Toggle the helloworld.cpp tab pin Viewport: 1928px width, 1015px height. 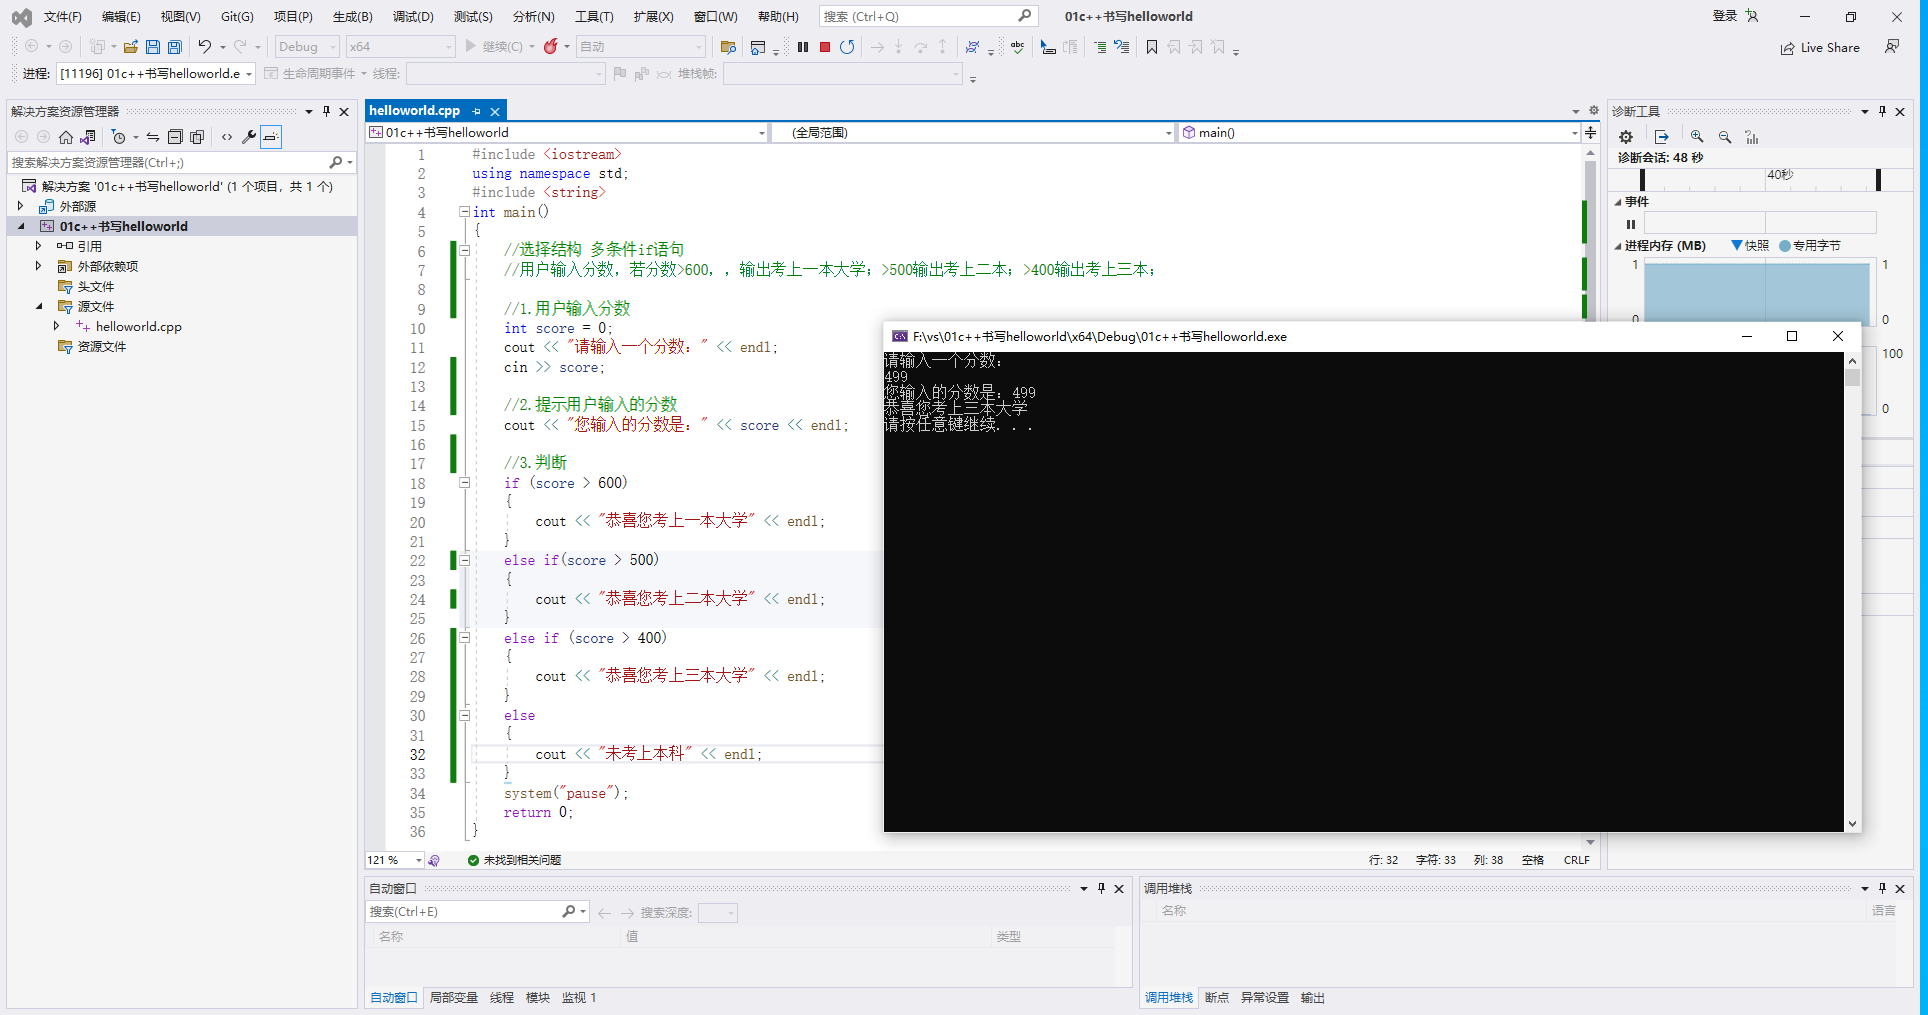477,111
